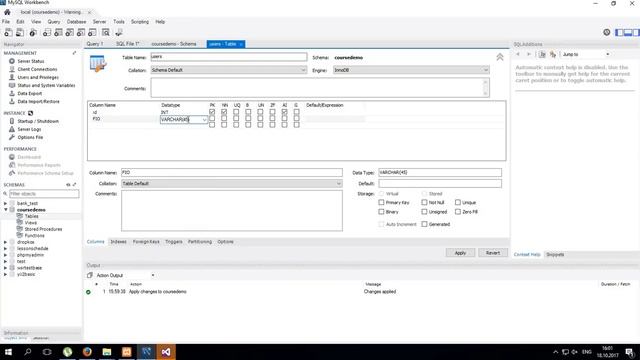Image resolution: width=640 pixels, height=360 pixels.
Task: Expand the yii2basic schema
Action: pyautogui.click(x=5, y=274)
